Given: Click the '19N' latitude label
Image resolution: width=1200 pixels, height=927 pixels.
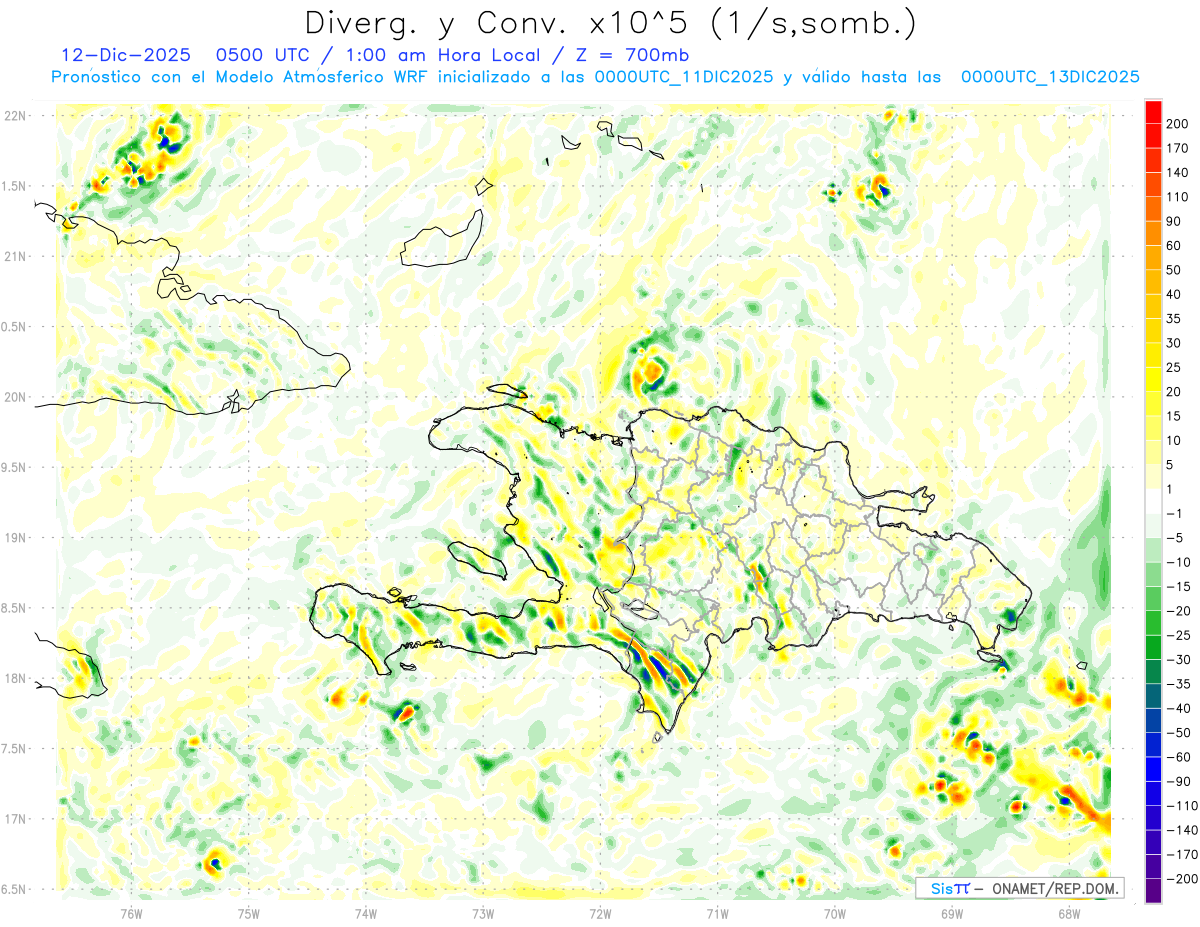Looking at the screenshot, I should click(x=16, y=538).
